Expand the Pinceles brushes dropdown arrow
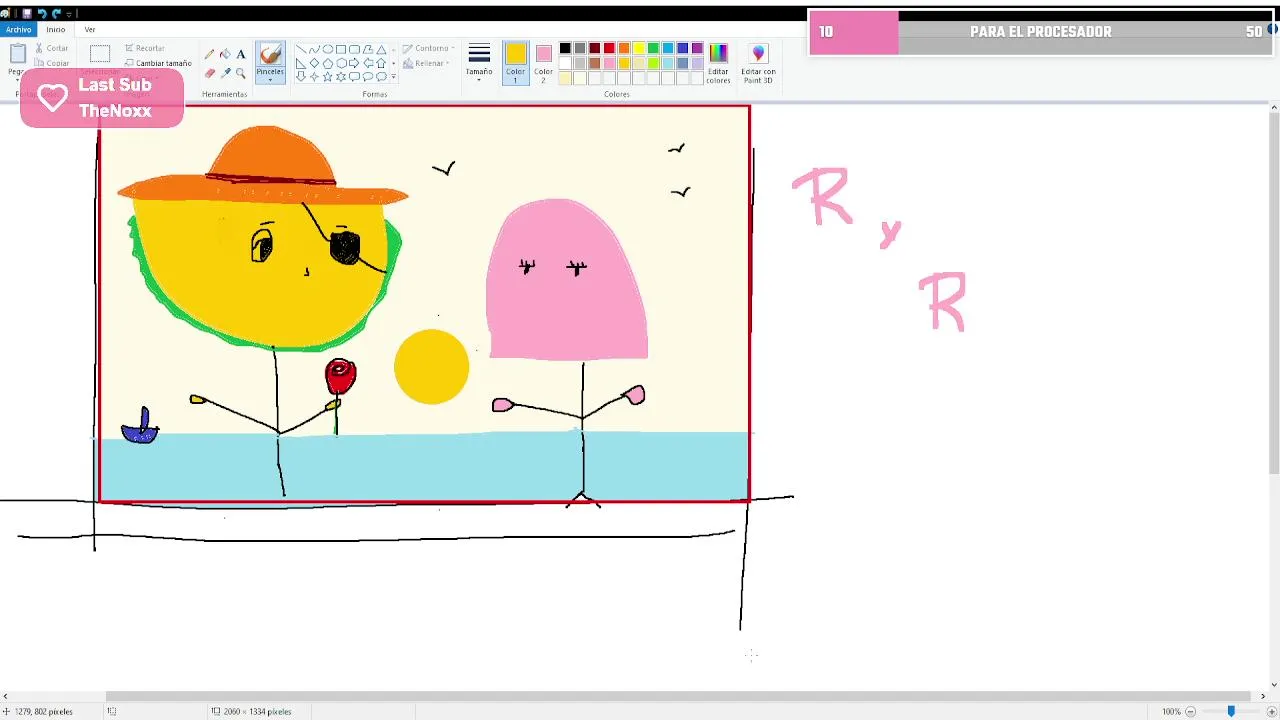Screen dimensions: 1280x720 (270, 79)
